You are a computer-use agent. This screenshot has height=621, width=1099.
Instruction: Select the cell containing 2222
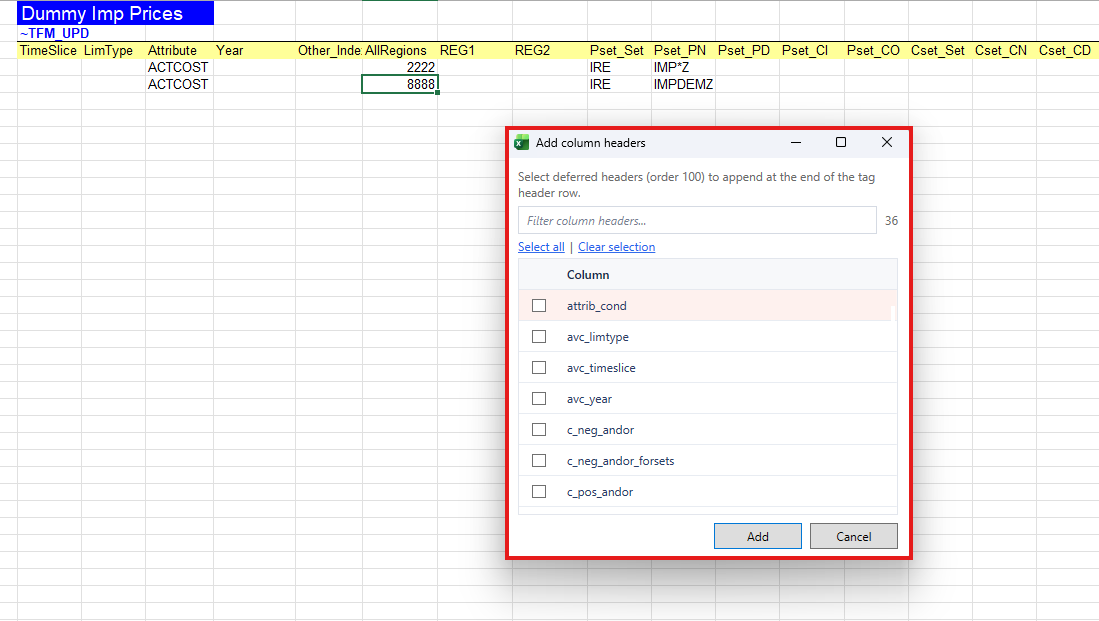[x=400, y=67]
